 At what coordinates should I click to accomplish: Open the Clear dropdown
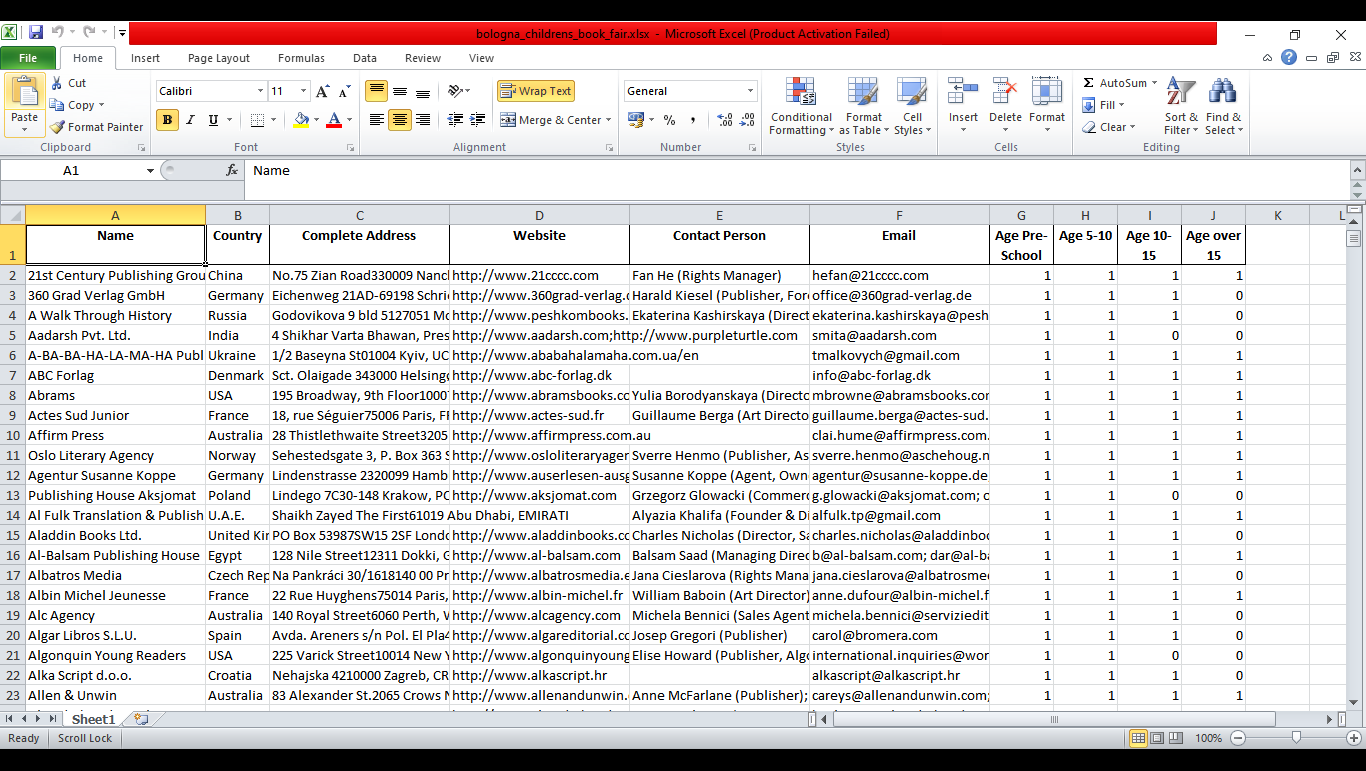1108,127
